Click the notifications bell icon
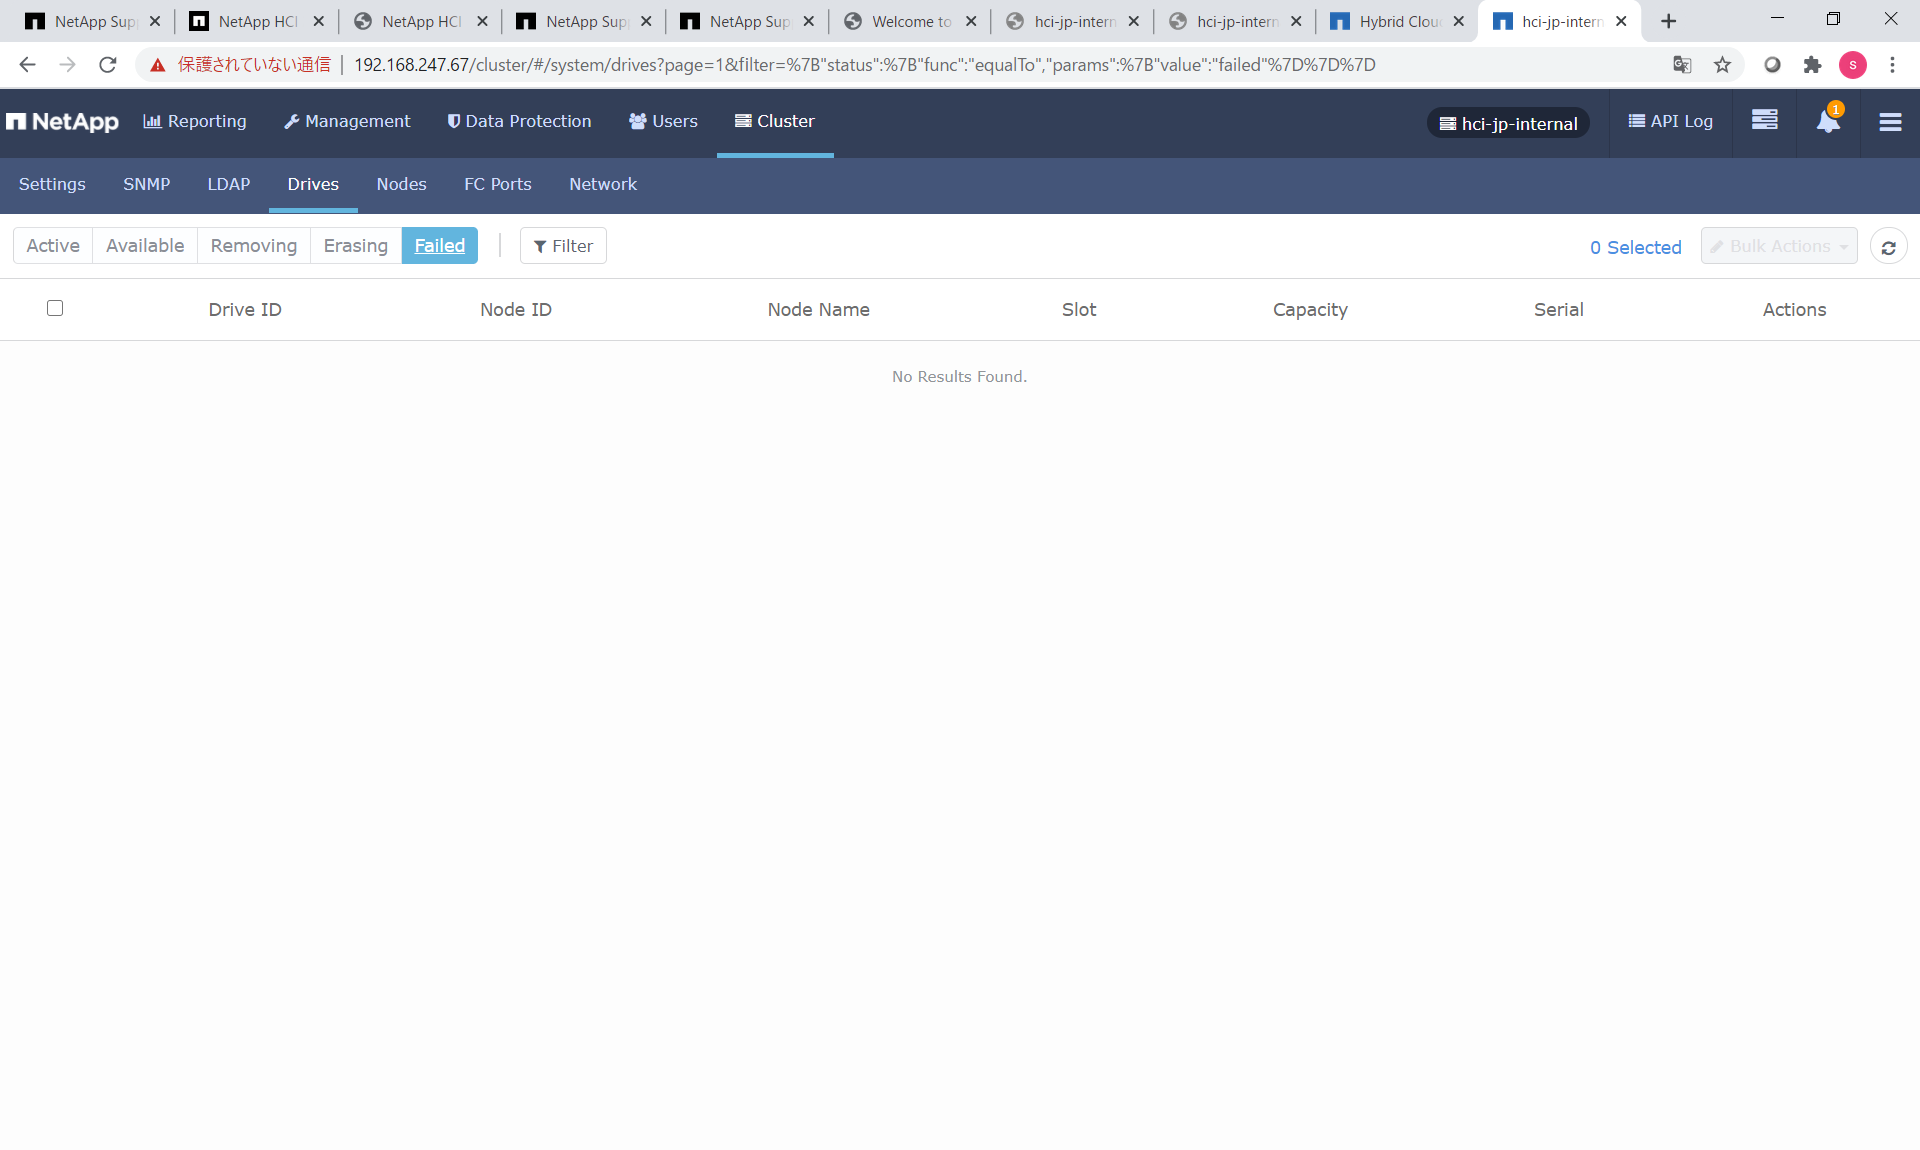The height and width of the screenshot is (1150, 1920). (1828, 122)
